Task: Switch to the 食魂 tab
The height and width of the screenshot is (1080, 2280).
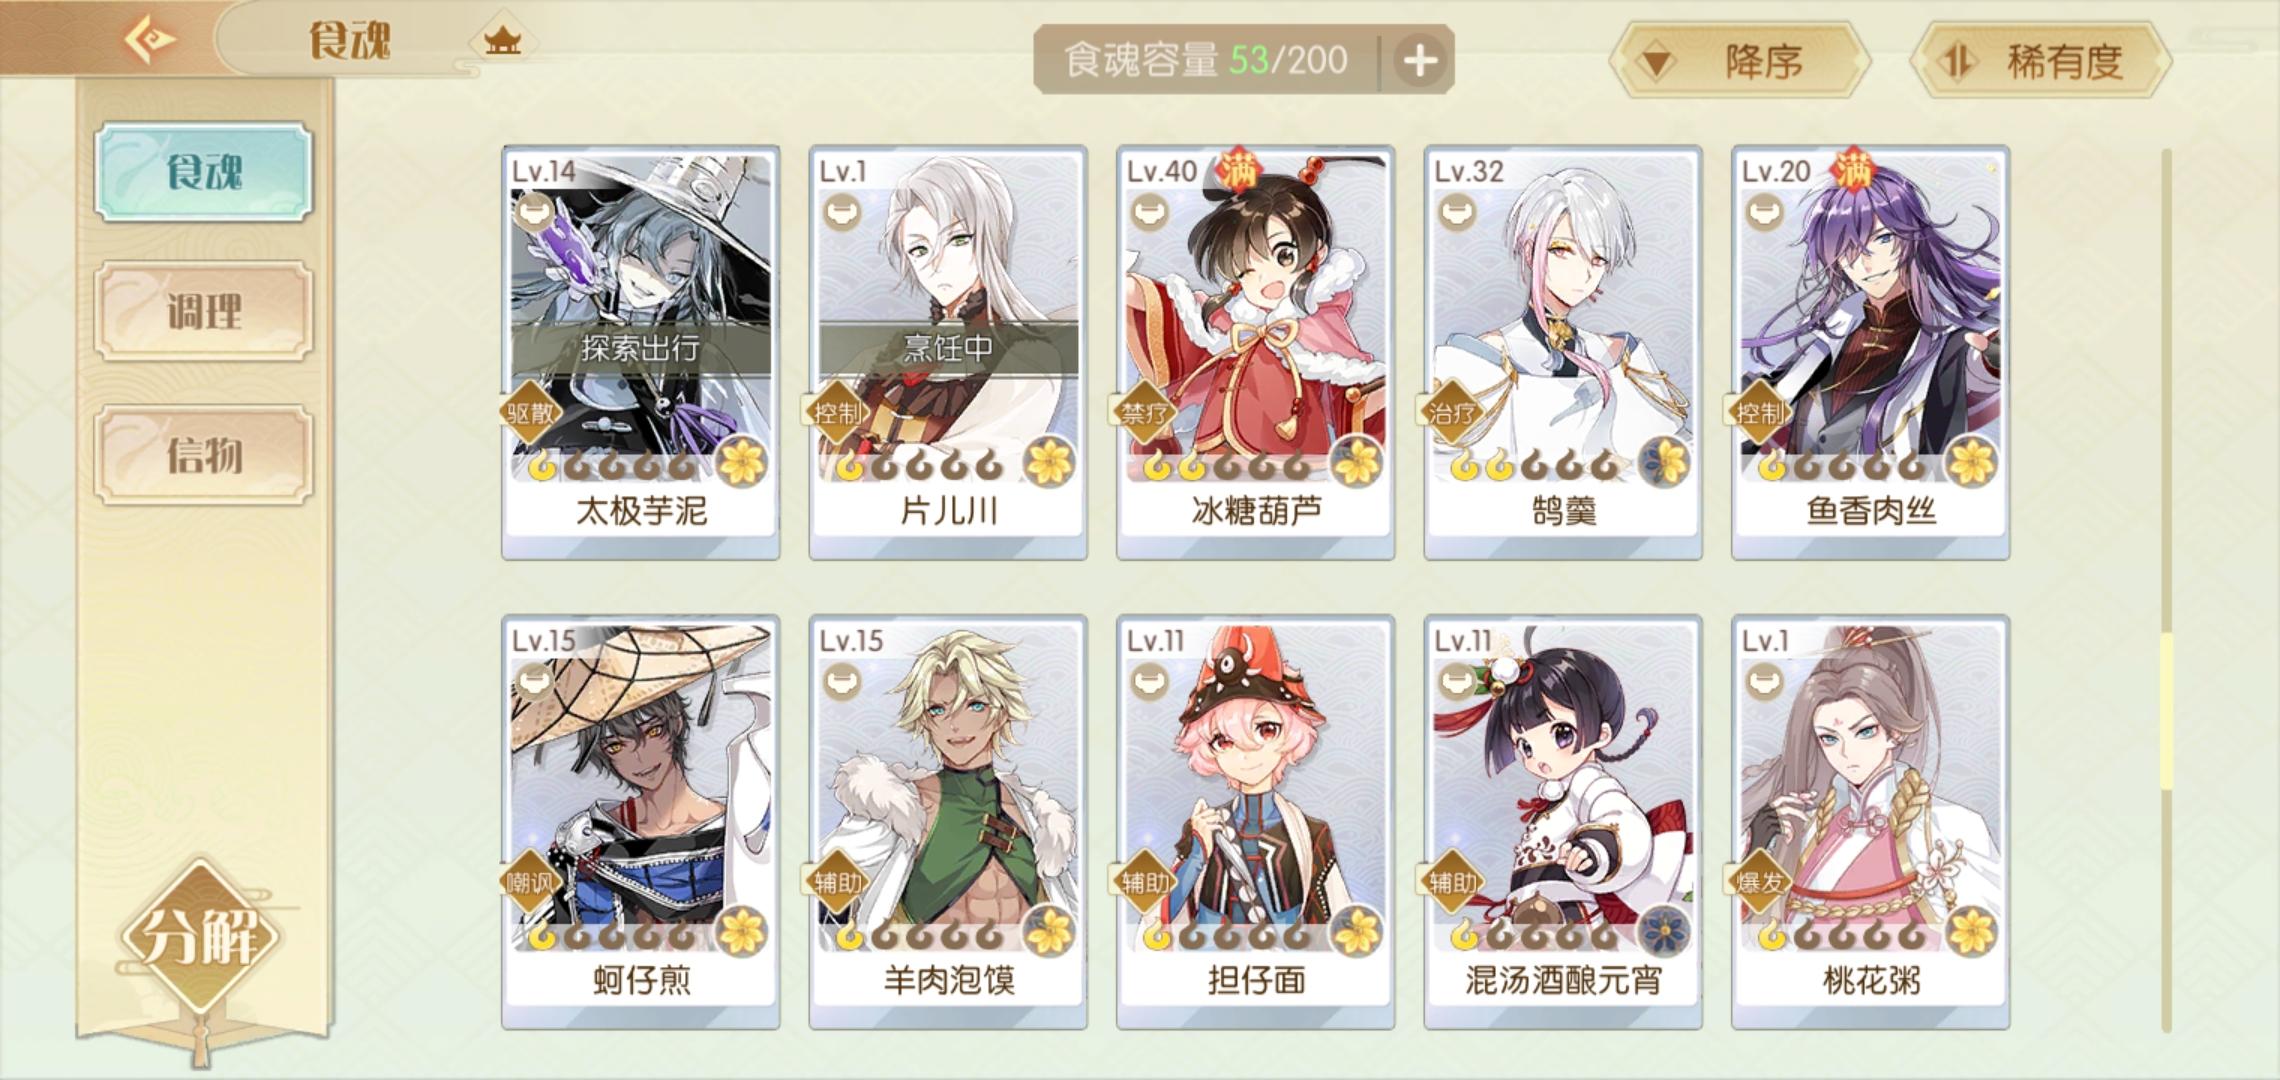Action: pyautogui.click(x=204, y=172)
